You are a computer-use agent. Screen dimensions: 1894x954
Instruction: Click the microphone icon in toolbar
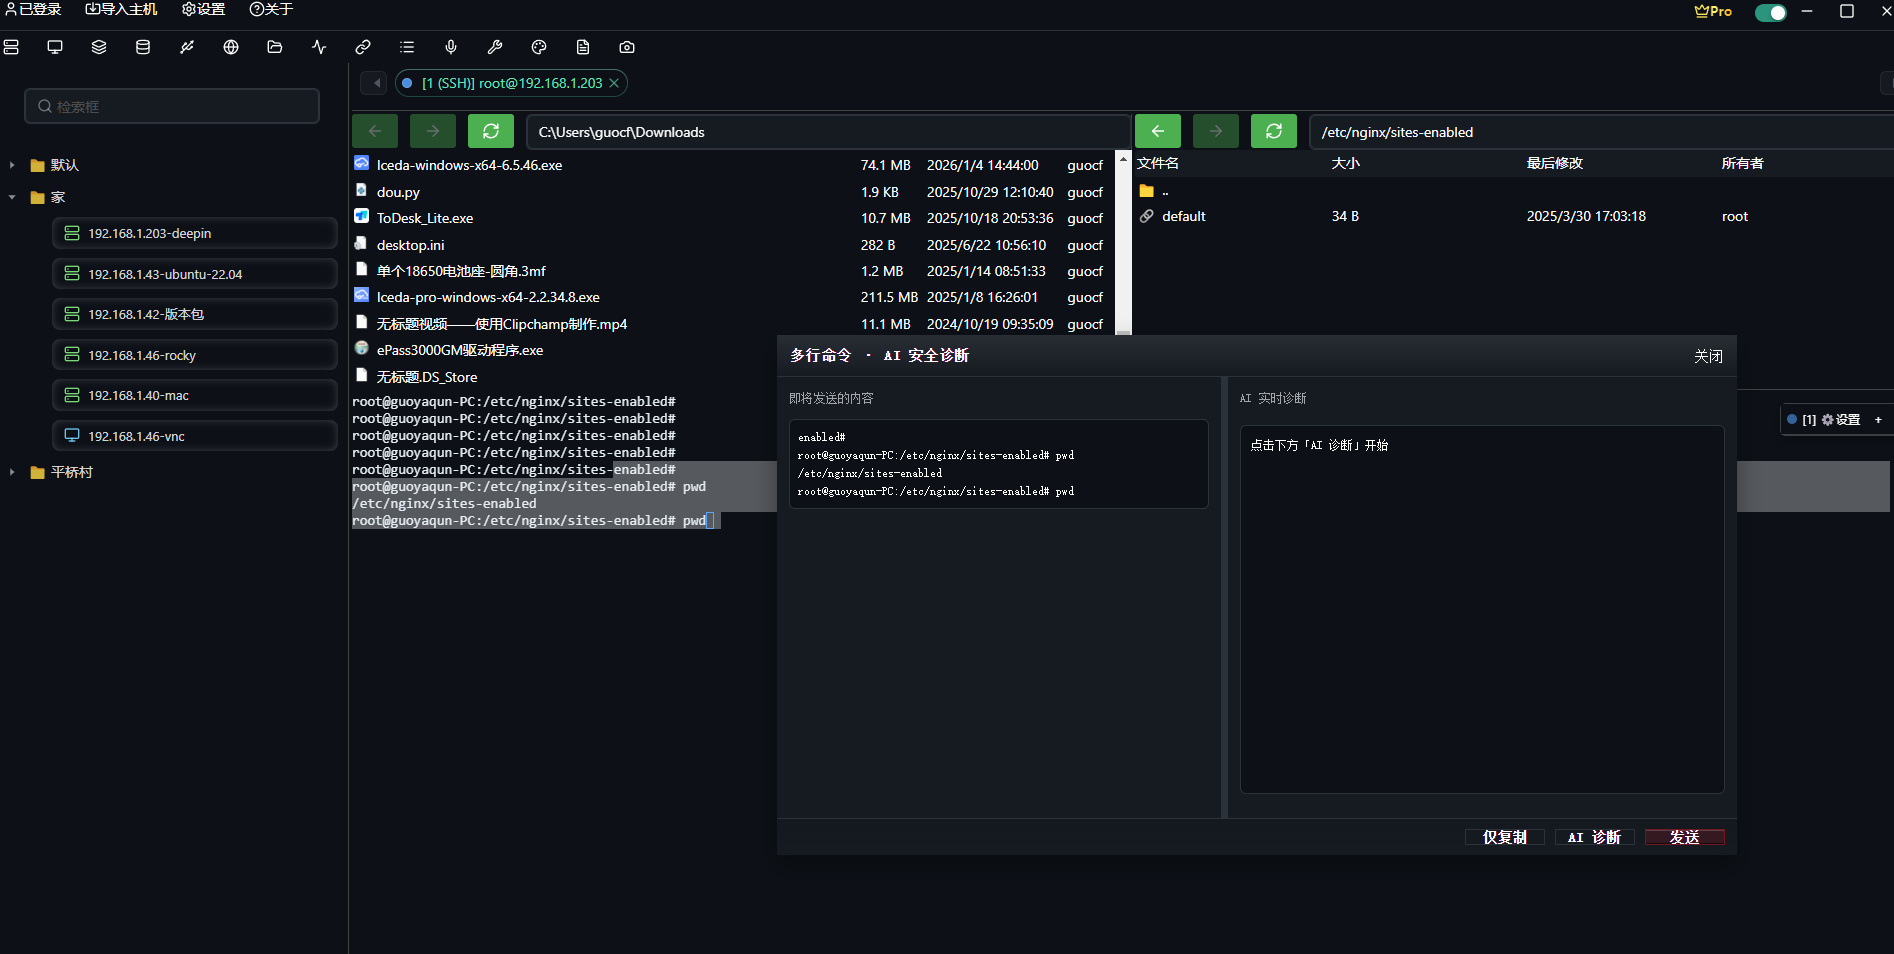[x=451, y=47]
